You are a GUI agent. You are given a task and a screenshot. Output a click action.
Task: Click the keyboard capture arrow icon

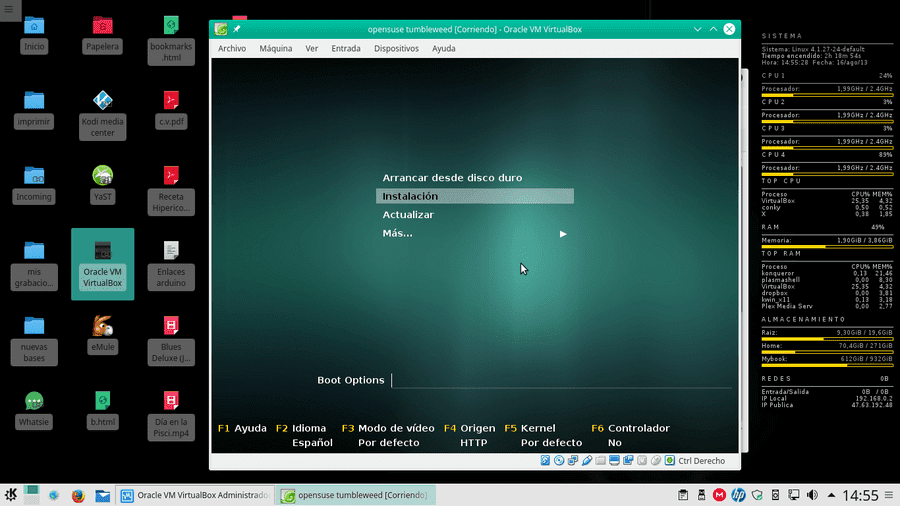point(670,461)
